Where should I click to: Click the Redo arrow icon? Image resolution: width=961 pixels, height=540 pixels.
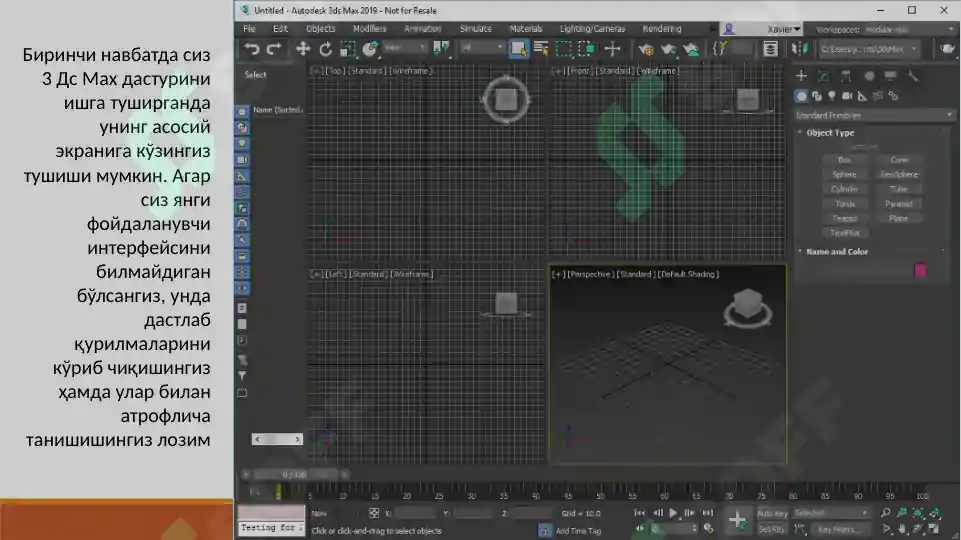(x=274, y=49)
